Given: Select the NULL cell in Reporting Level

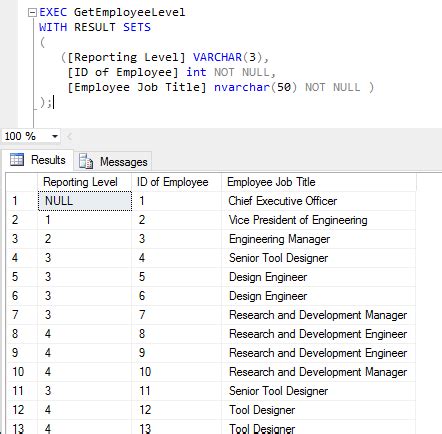Looking at the screenshot, I should [x=85, y=201].
